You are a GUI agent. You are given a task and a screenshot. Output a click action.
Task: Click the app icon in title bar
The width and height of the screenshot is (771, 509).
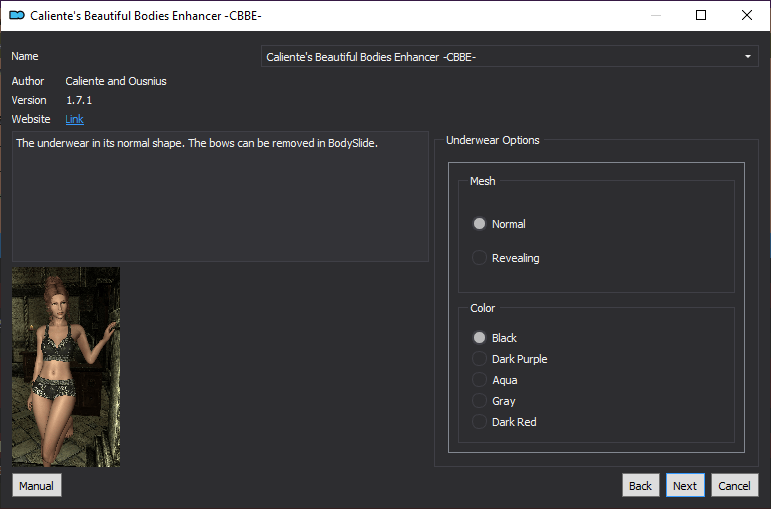coord(17,15)
